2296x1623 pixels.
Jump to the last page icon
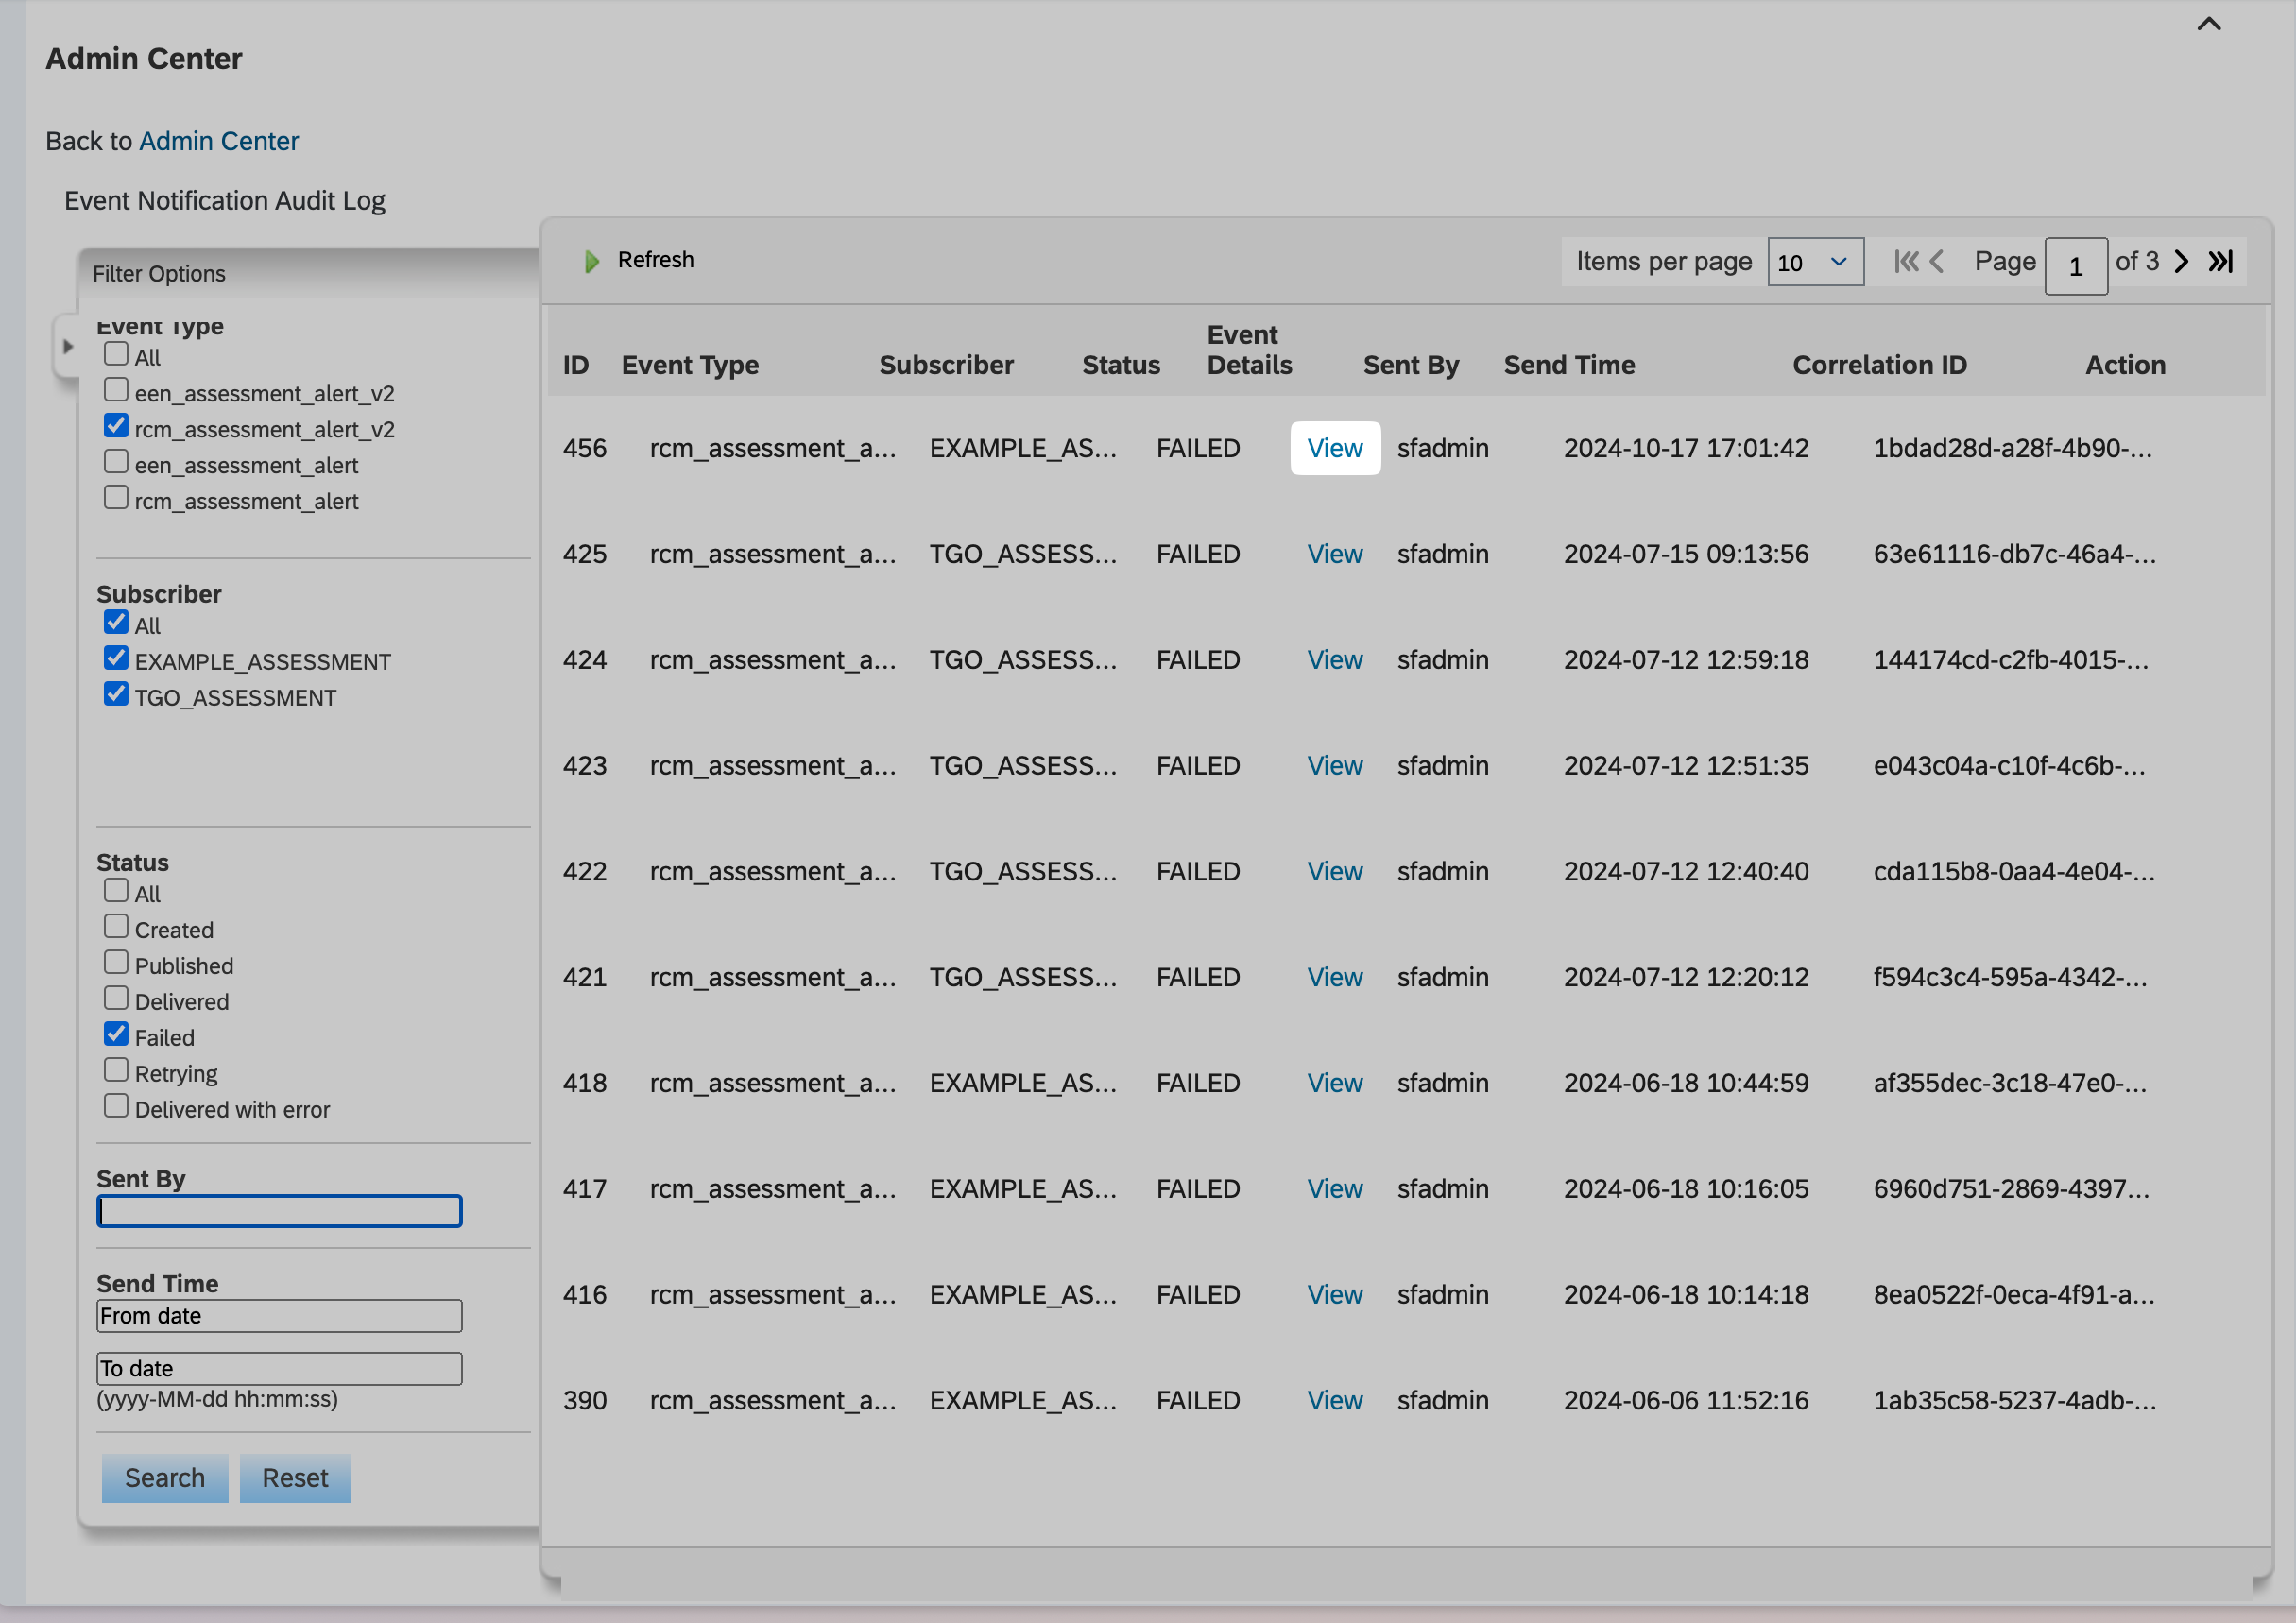click(x=2220, y=261)
